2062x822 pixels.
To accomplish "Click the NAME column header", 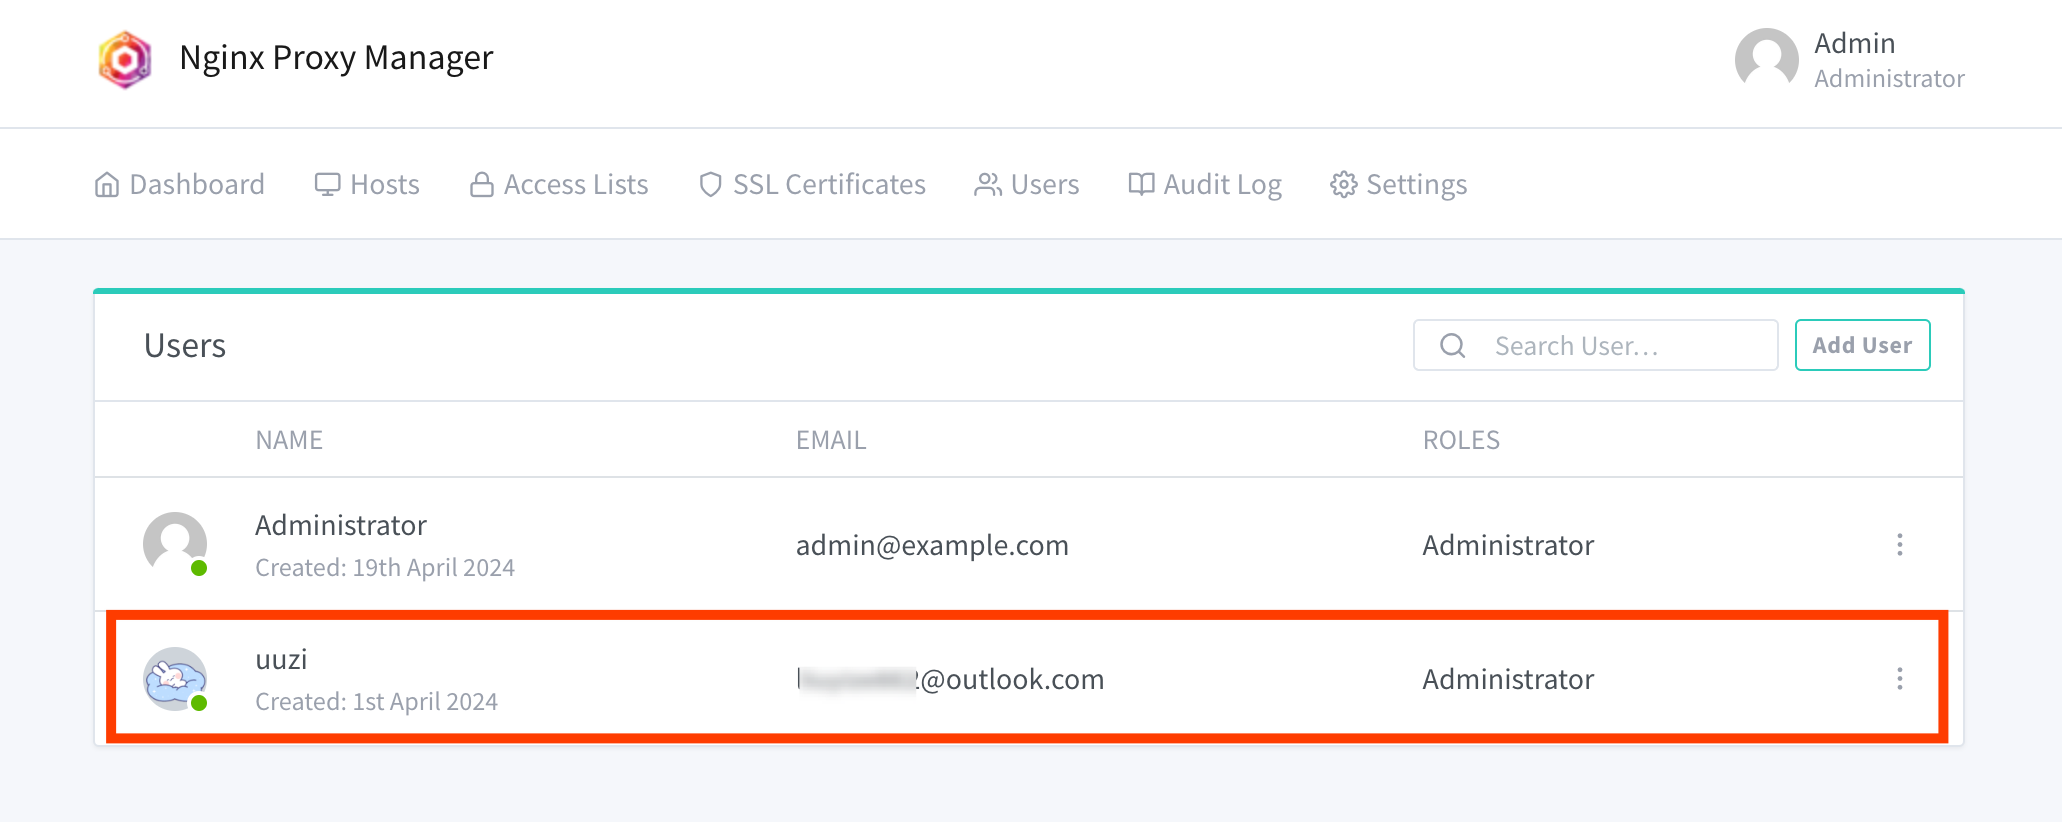I will (289, 440).
